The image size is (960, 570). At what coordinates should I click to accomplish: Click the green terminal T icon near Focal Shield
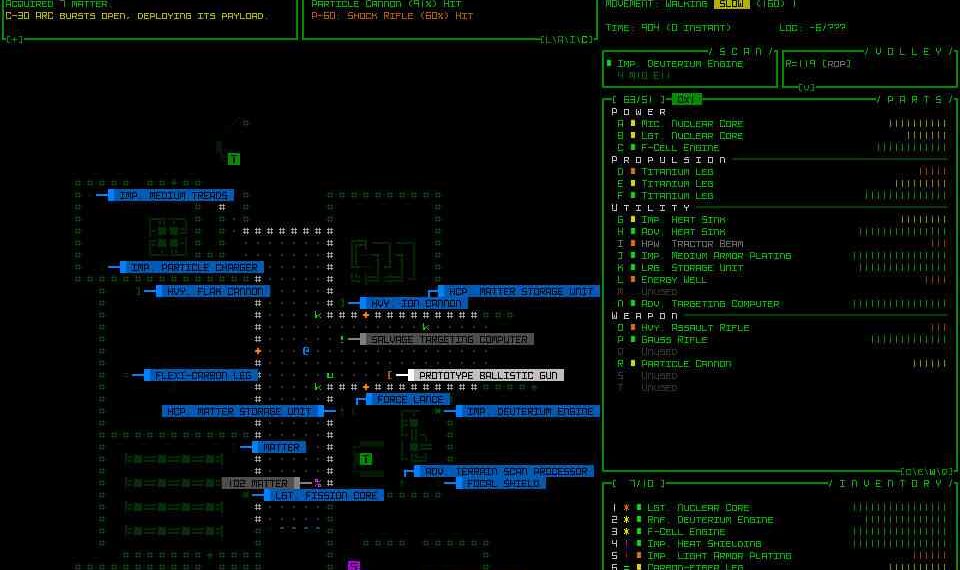(366, 459)
